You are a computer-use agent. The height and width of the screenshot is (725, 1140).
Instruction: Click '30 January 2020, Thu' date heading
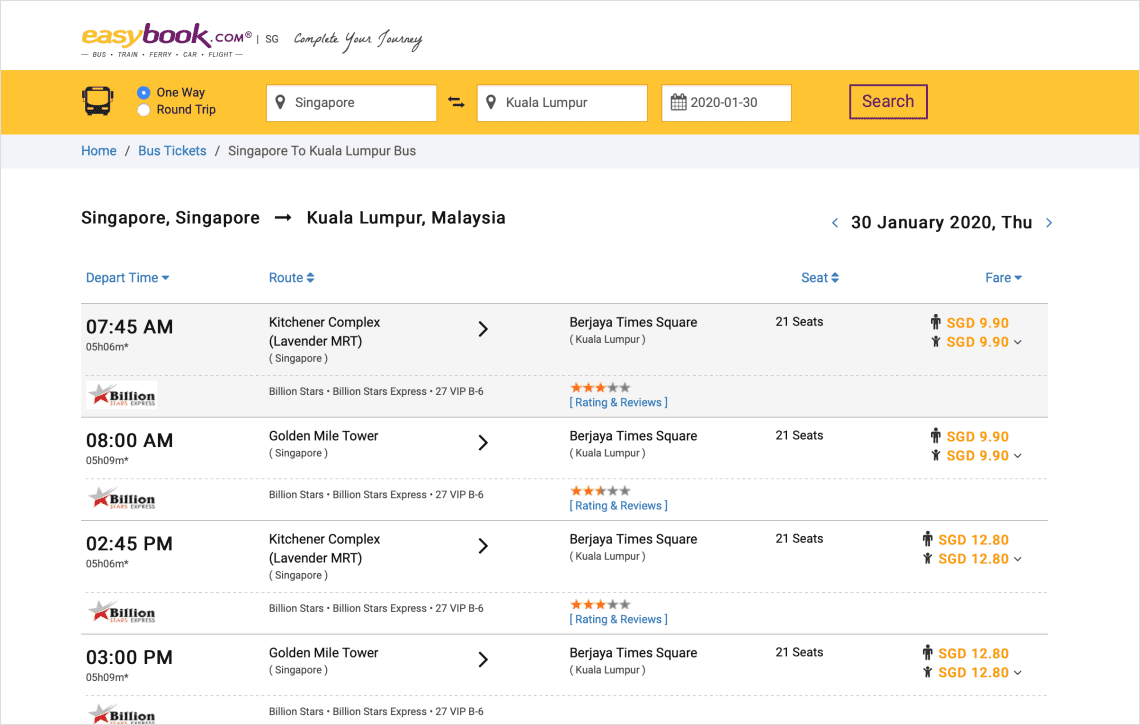point(942,223)
